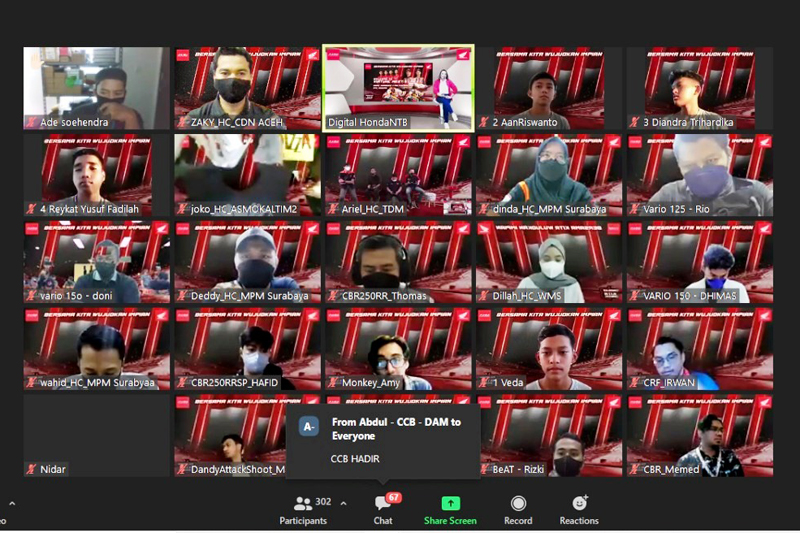This screenshot has width=800, height=533.
Task: Expand the caret next to Participants count
Action: pyautogui.click(x=343, y=503)
